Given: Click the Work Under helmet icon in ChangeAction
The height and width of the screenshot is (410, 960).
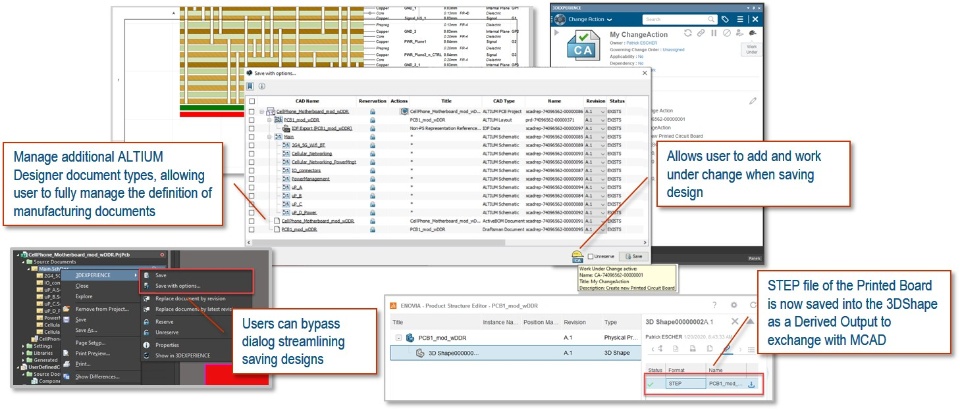Looking at the screenshot, I should pyautogui.click(x=753, y=33).
